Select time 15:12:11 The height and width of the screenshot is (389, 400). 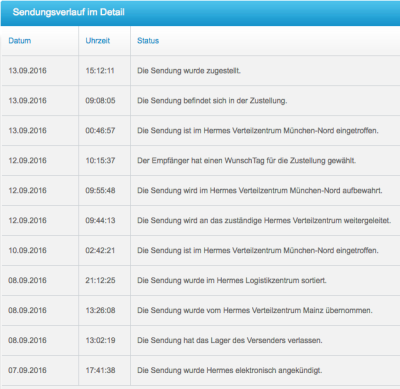click(100, 71)
